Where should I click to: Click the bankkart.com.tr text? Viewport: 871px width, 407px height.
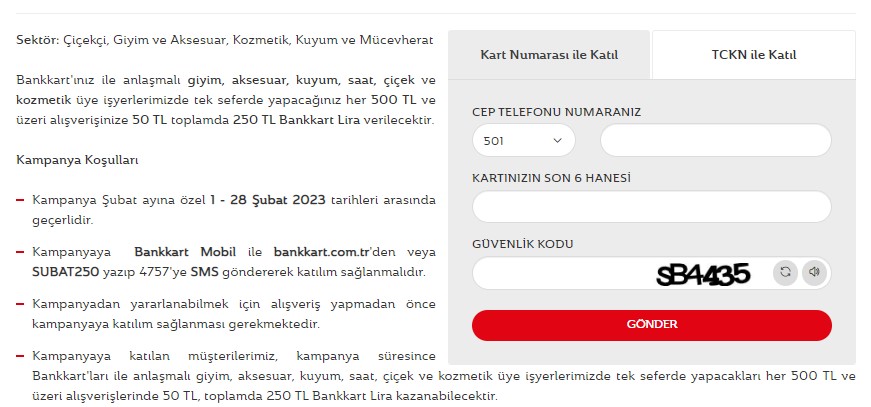pos(322,252)
